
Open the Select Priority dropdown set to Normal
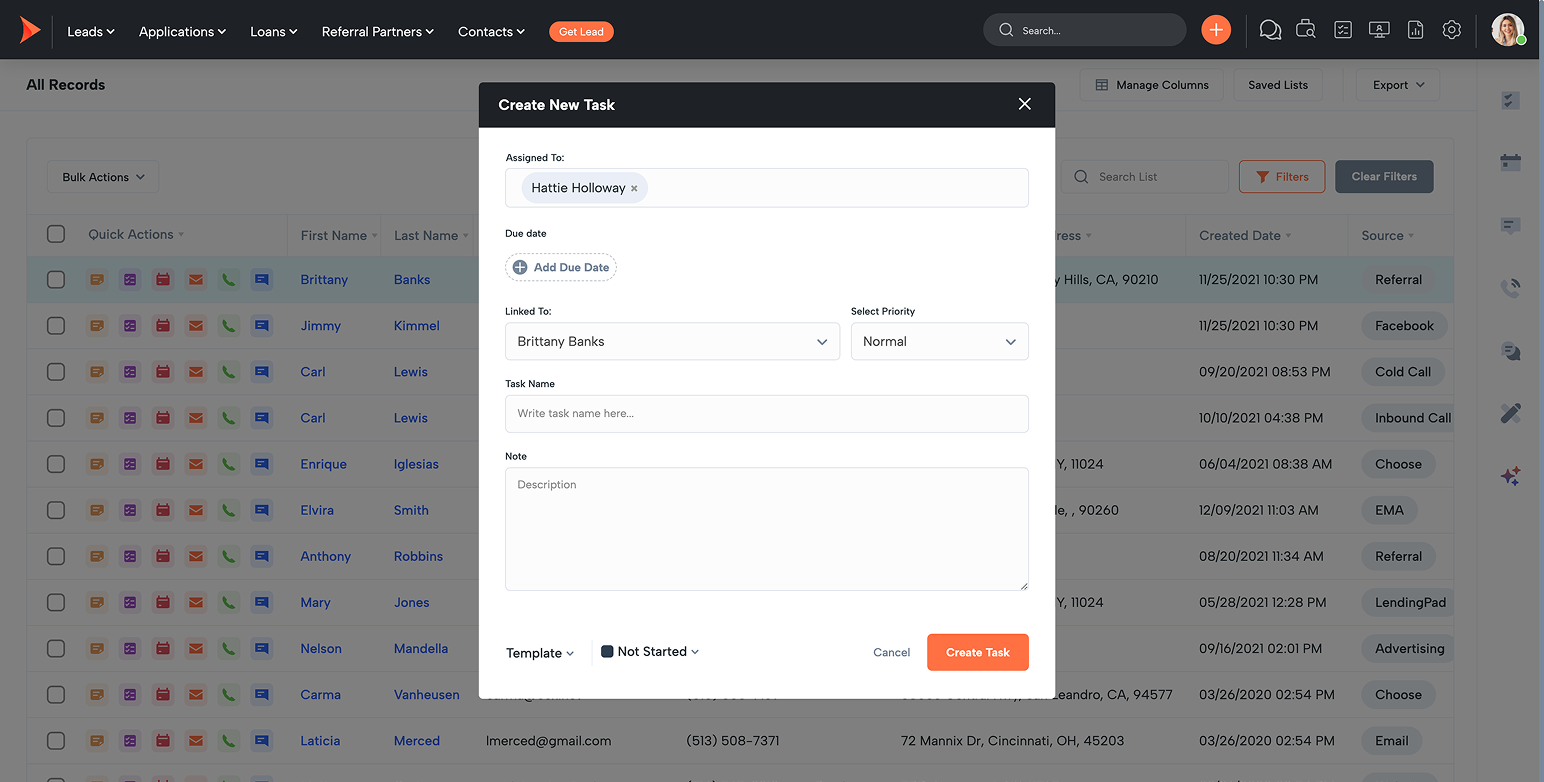tap(939, 341)
